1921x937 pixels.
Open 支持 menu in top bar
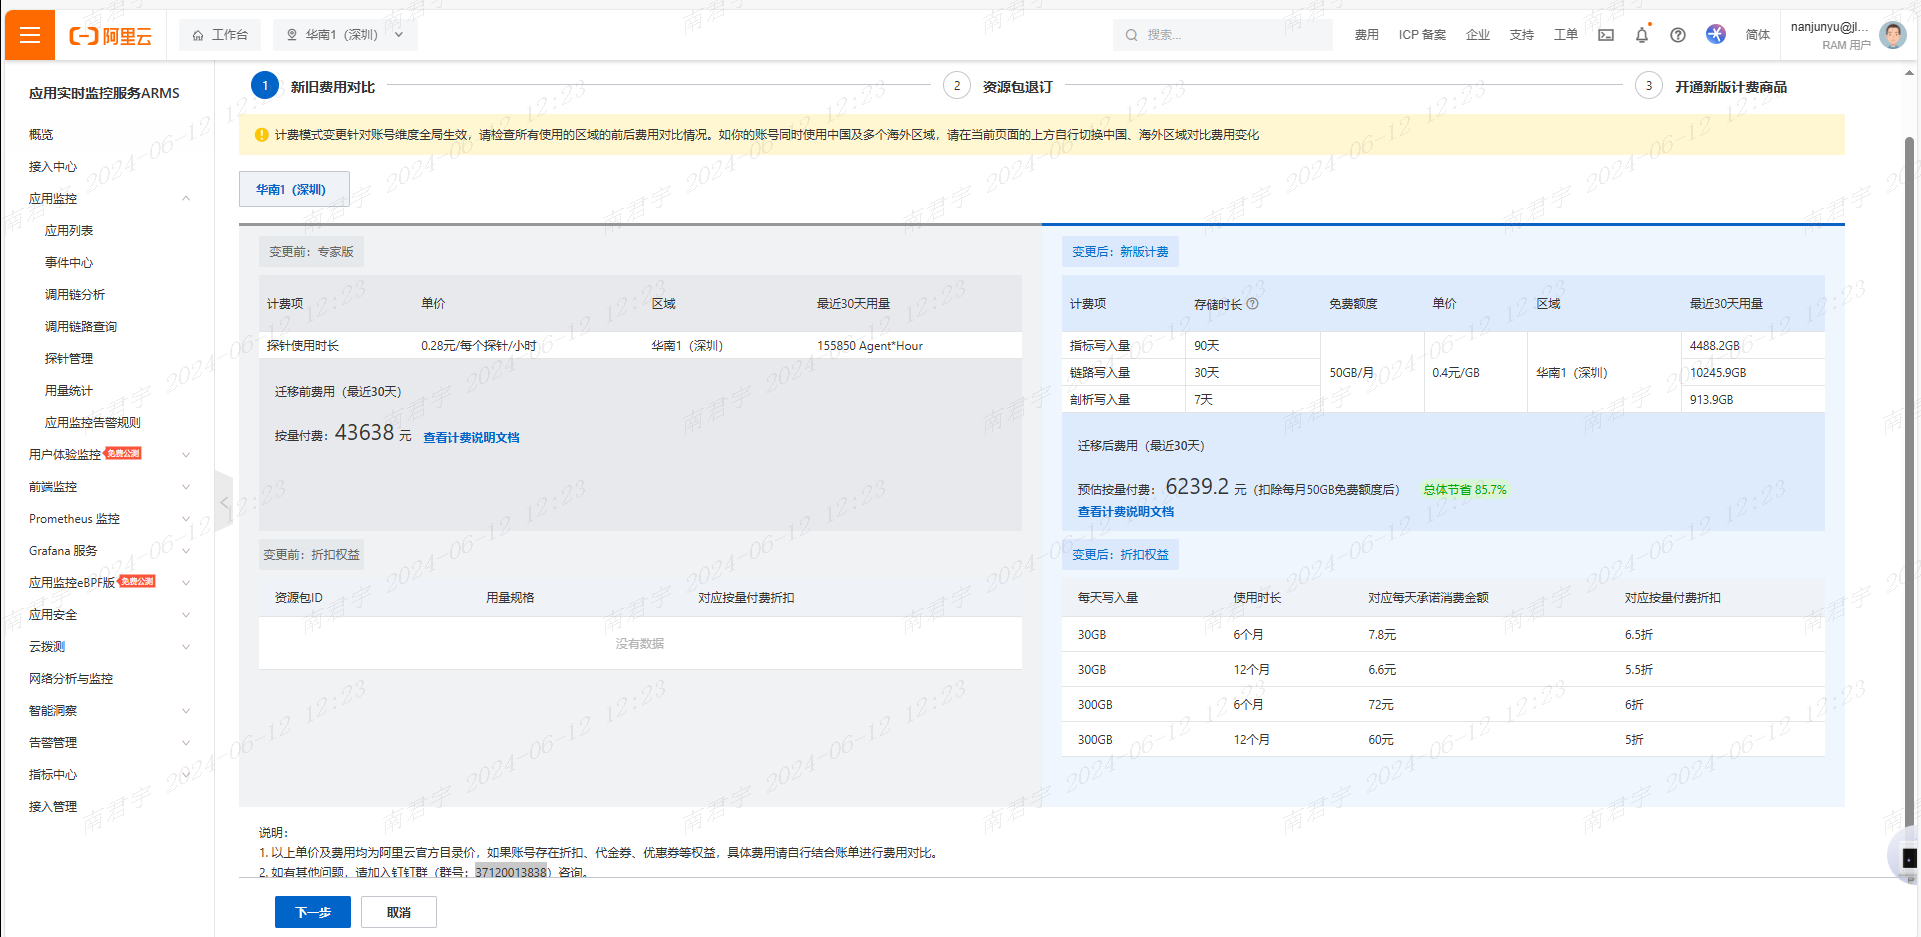[1521, 35]
